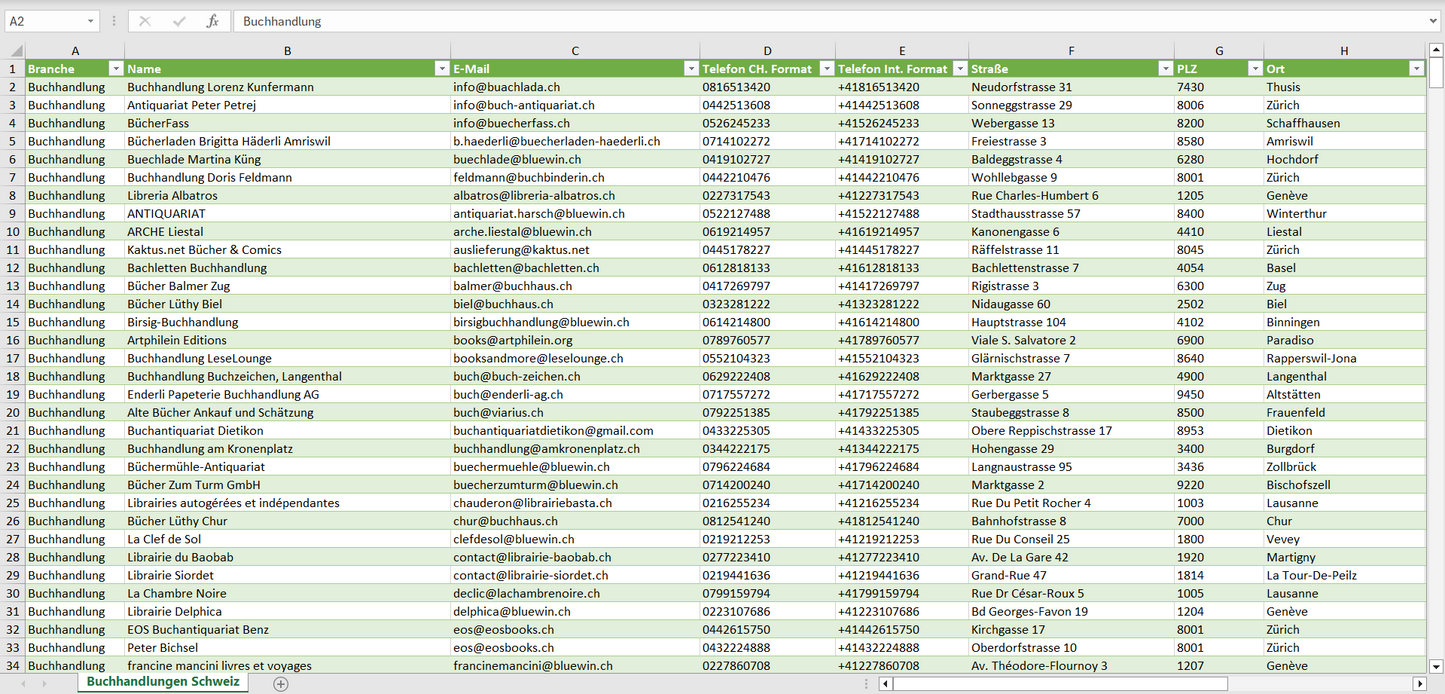
Task: Open the E-Mail column filter dropdown
Action: tap(690, 69)
